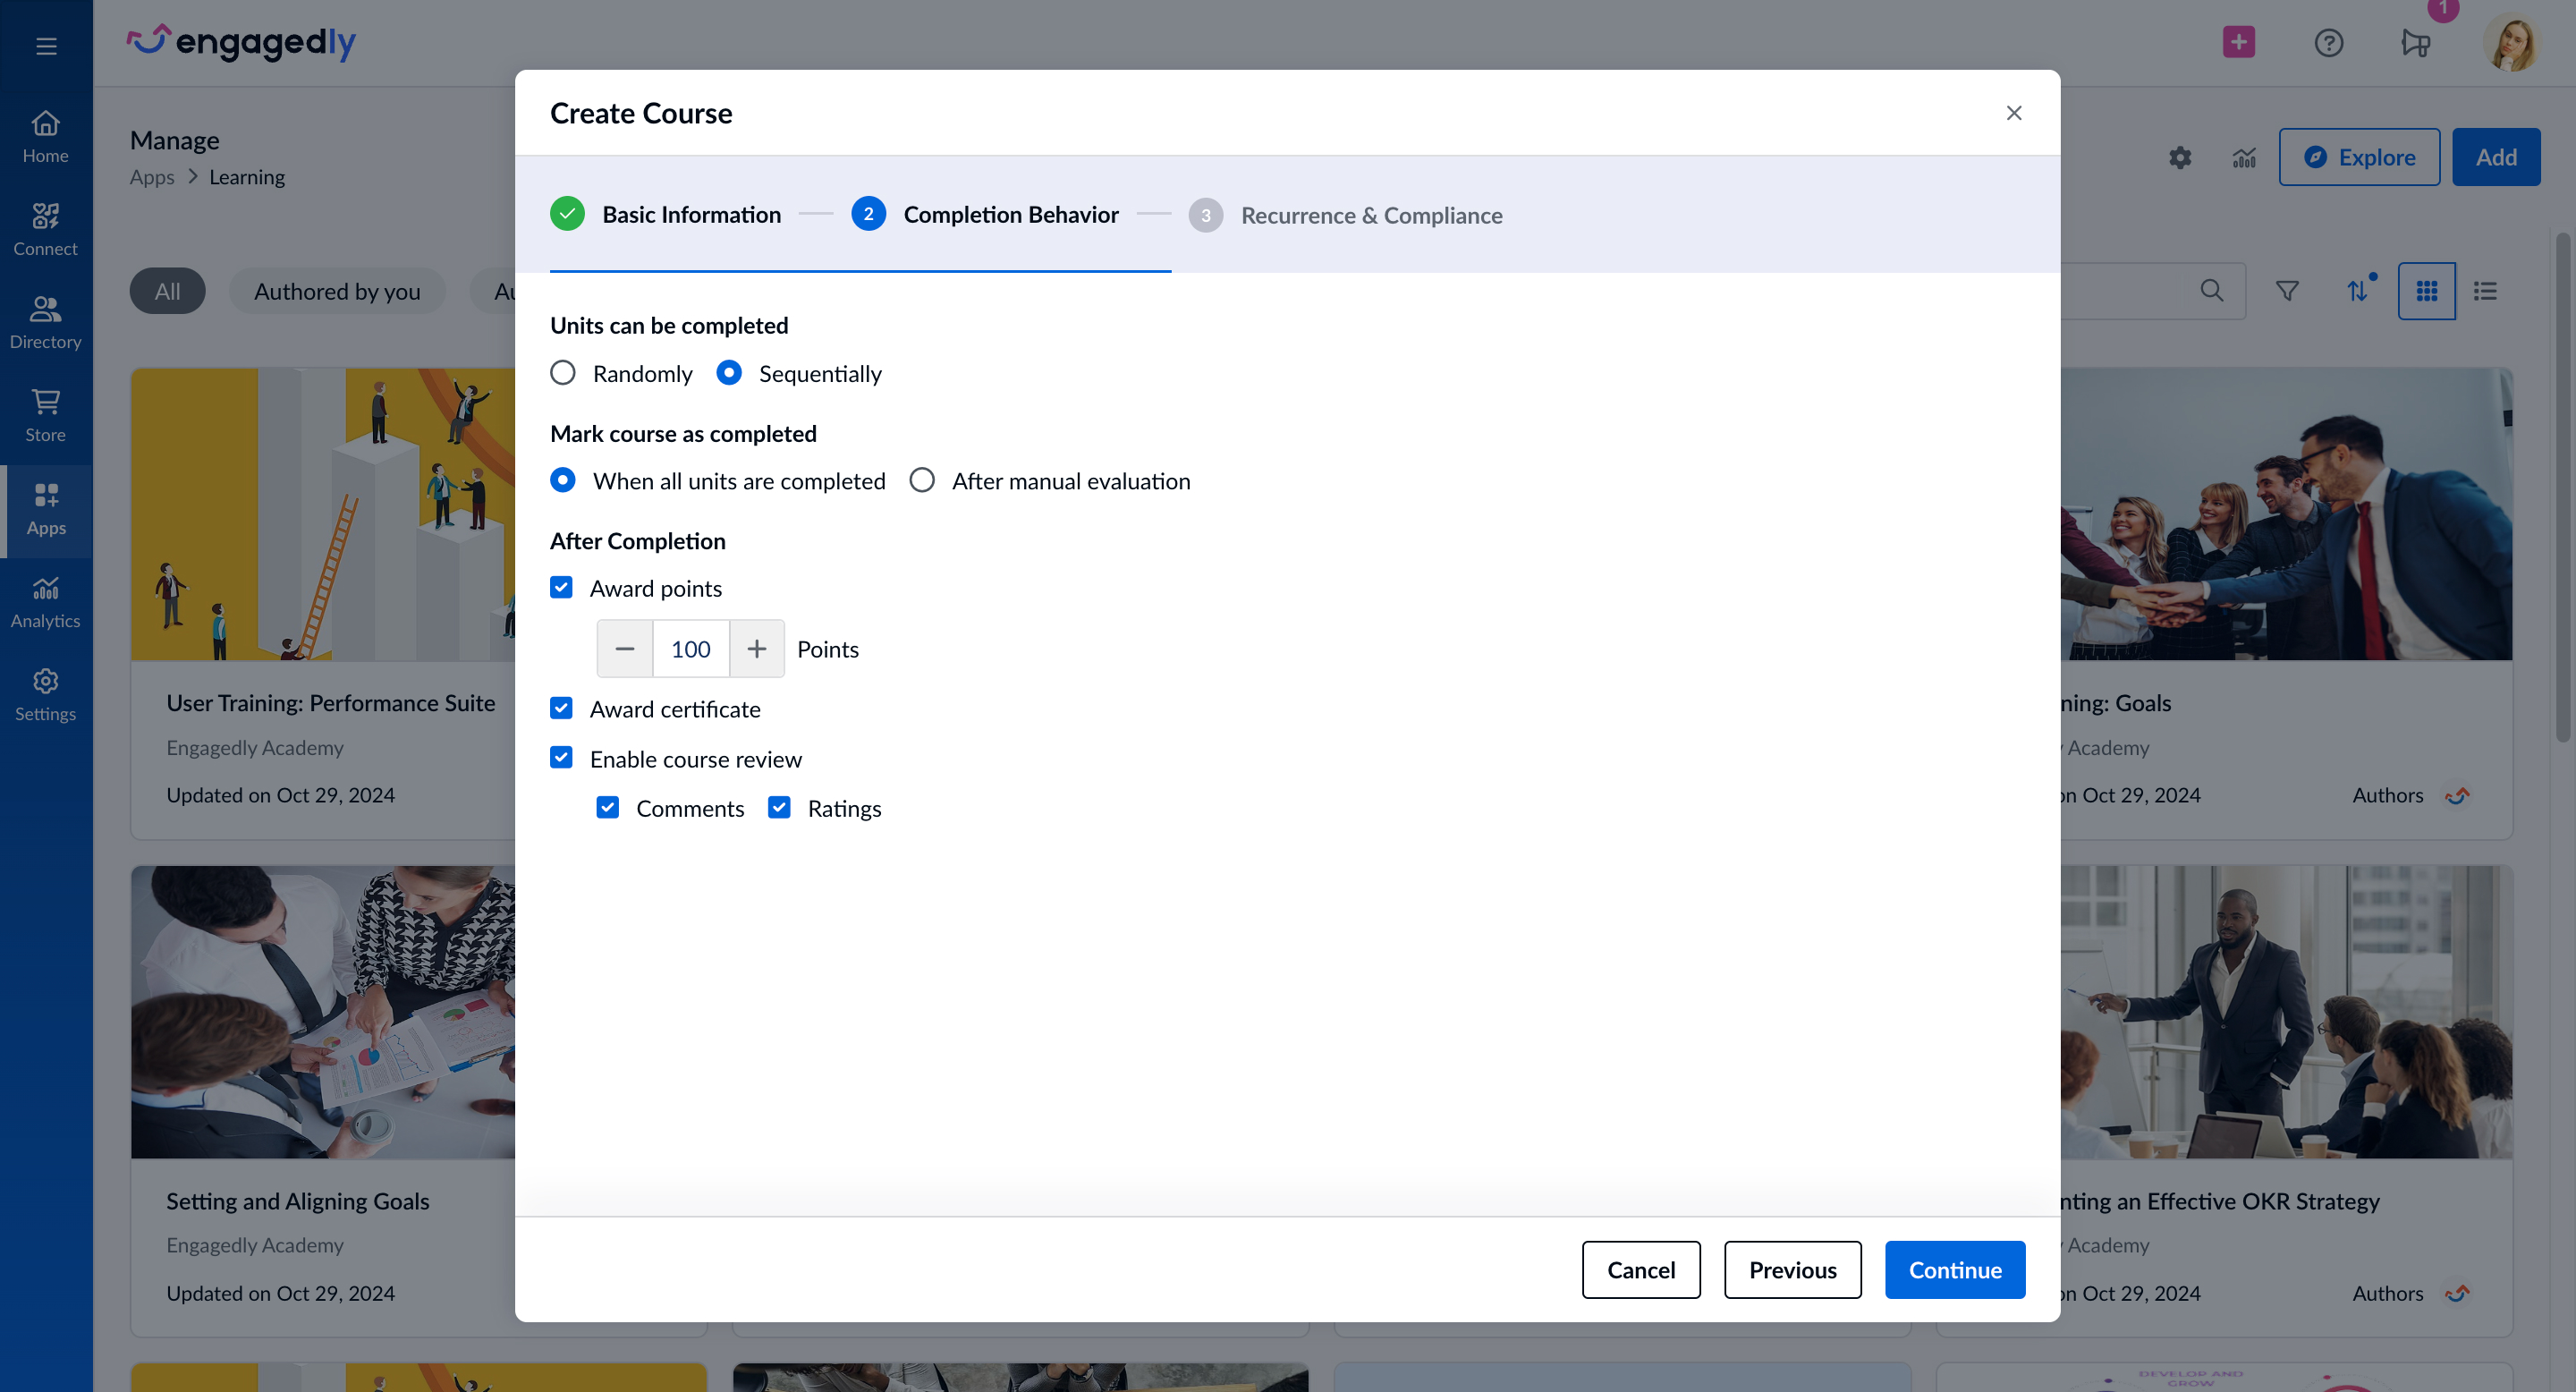Select the Connect icon in the sidebar
This screenshot has width=2576, height=1392.
pos(46,229)
